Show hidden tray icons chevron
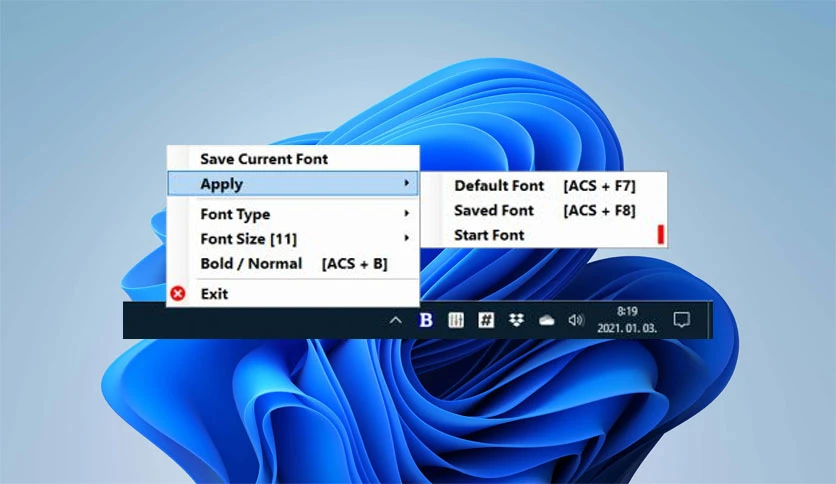 click(396, 320)
